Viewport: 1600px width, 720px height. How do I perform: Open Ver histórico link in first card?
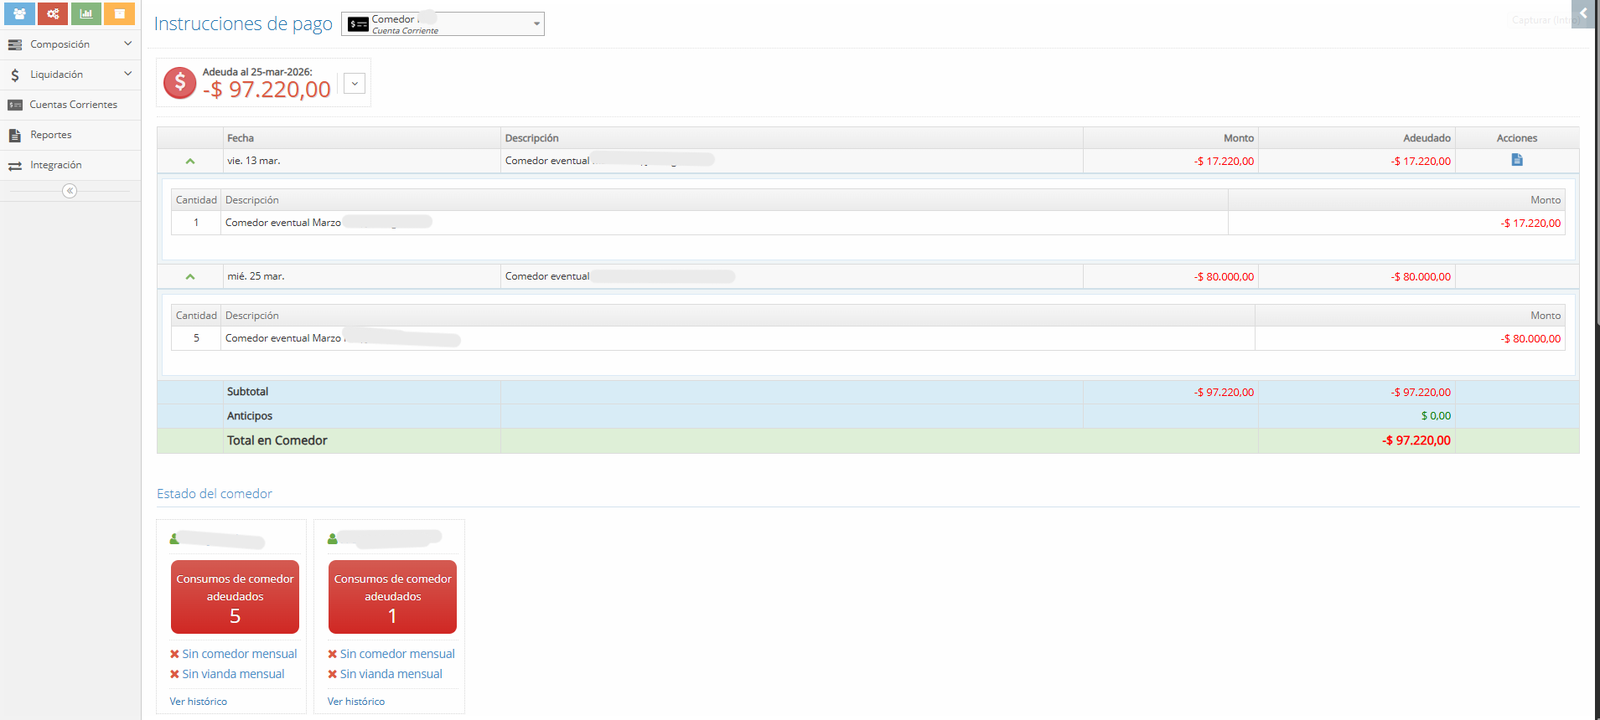pos(198,702)
